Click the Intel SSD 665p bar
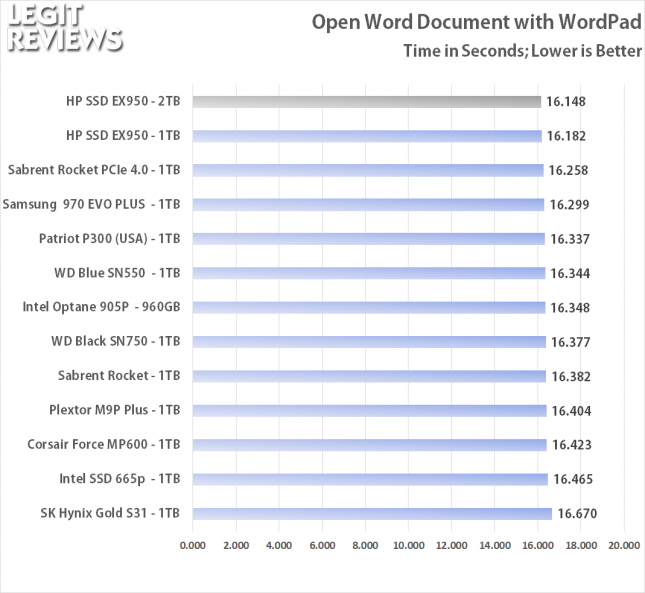This screenshot has width=645, height=593. (x=370, y=479)
